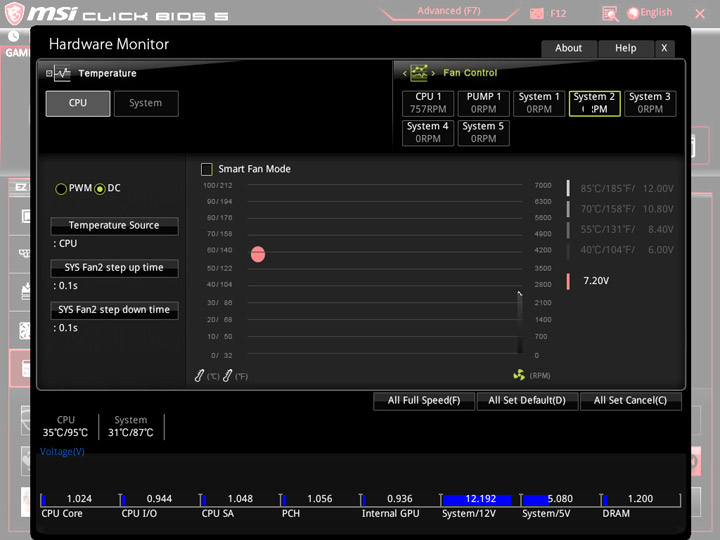720x540 pixels.
Task: Click the left arrow beside Fan Control
Action: [x=405, y=73]
